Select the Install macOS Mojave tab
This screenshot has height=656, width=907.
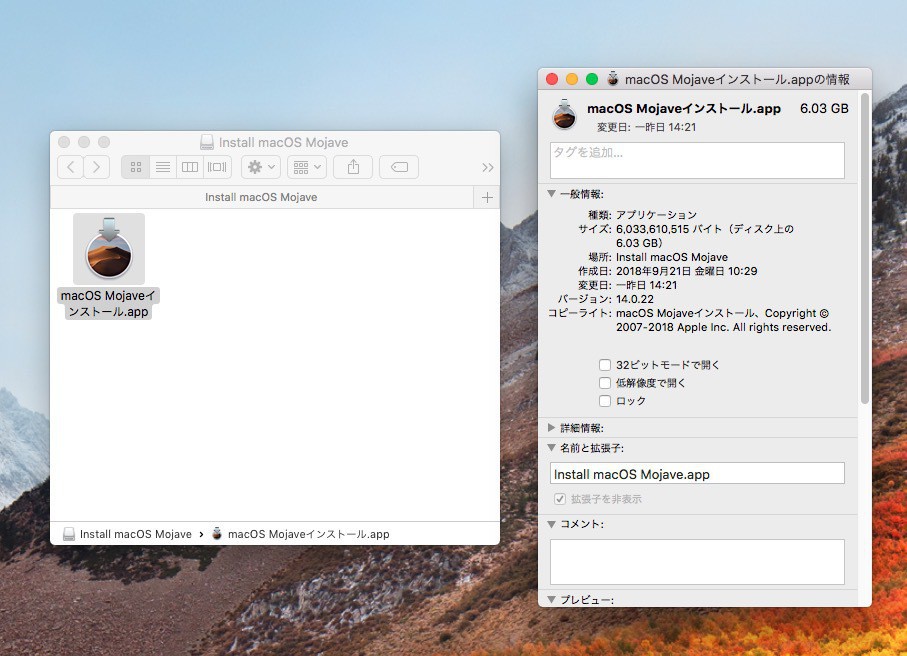point(261,197)
